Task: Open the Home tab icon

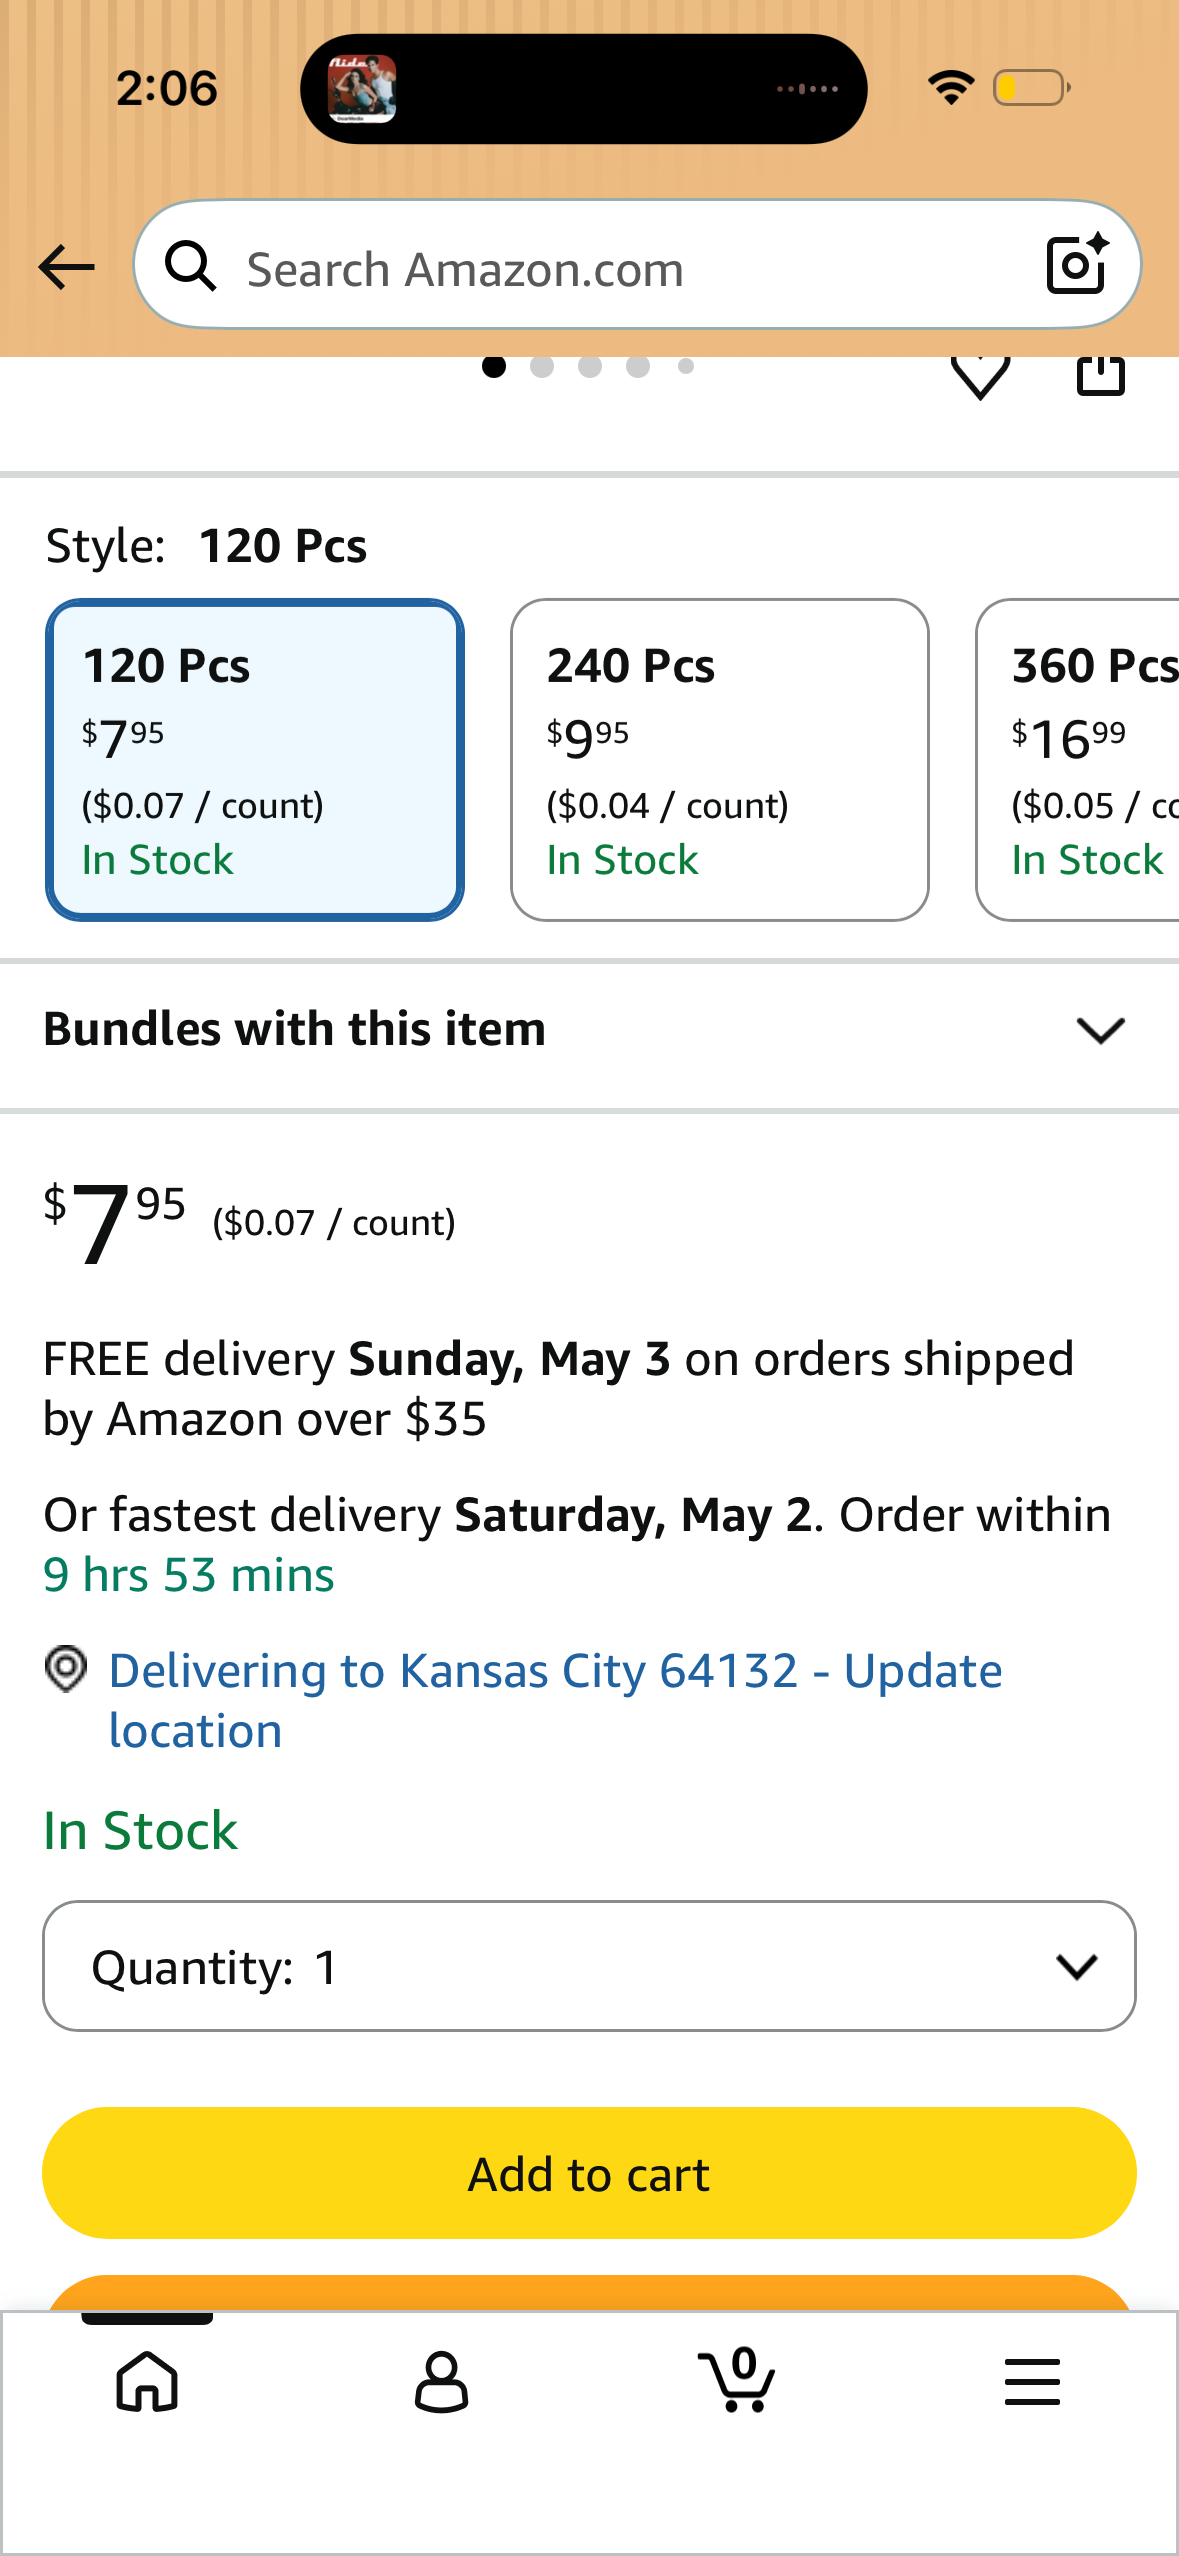Action: click(147, 2381)
